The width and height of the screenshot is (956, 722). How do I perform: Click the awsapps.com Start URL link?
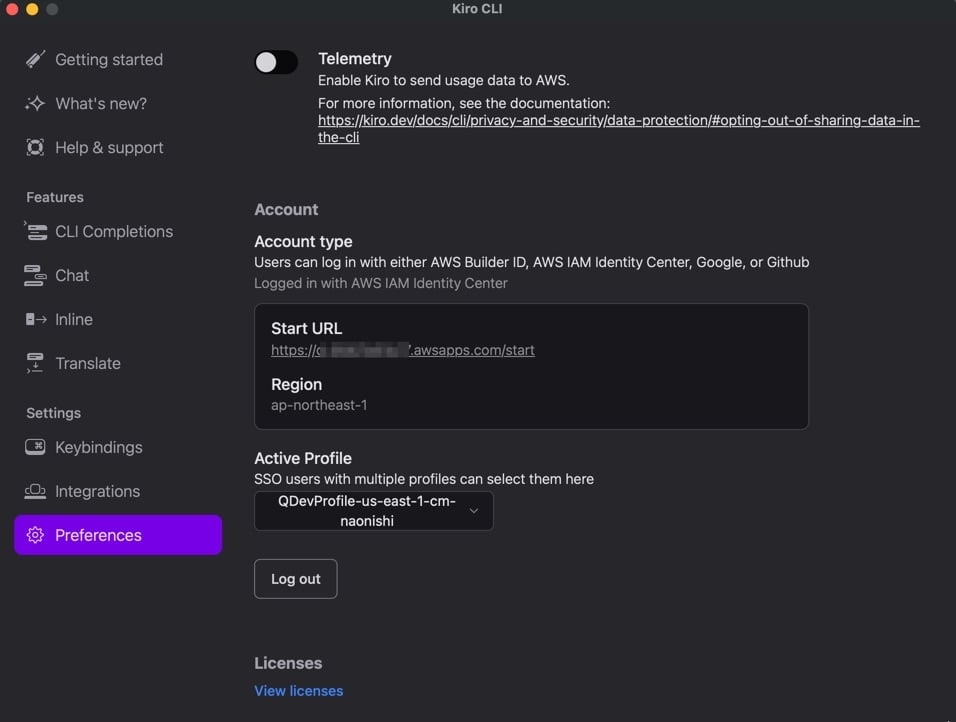click(402, 350)
